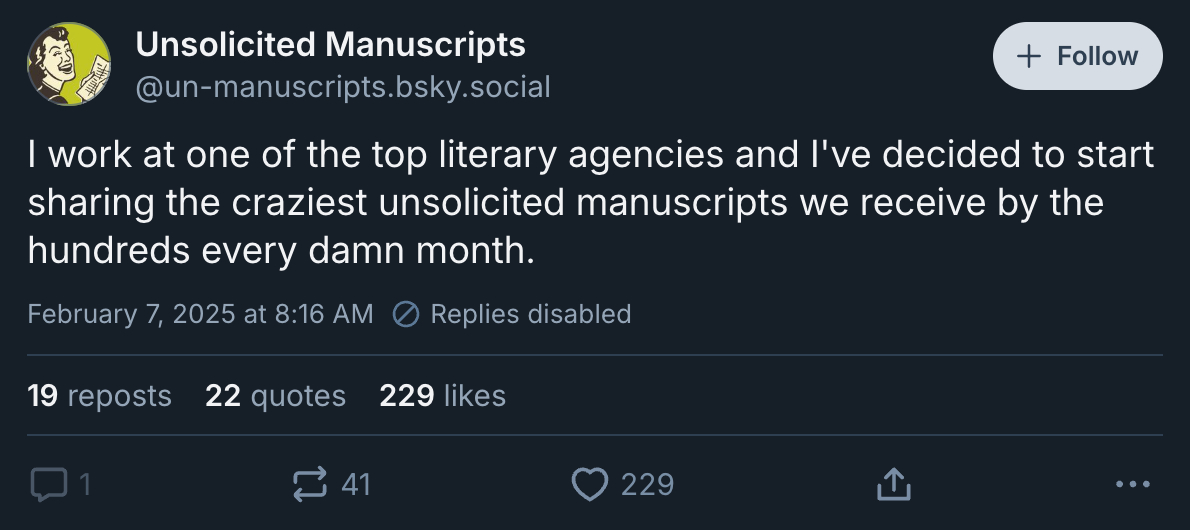
Task: Follow the Unsolicited Manuscripts account
Action: point(1077,56)
